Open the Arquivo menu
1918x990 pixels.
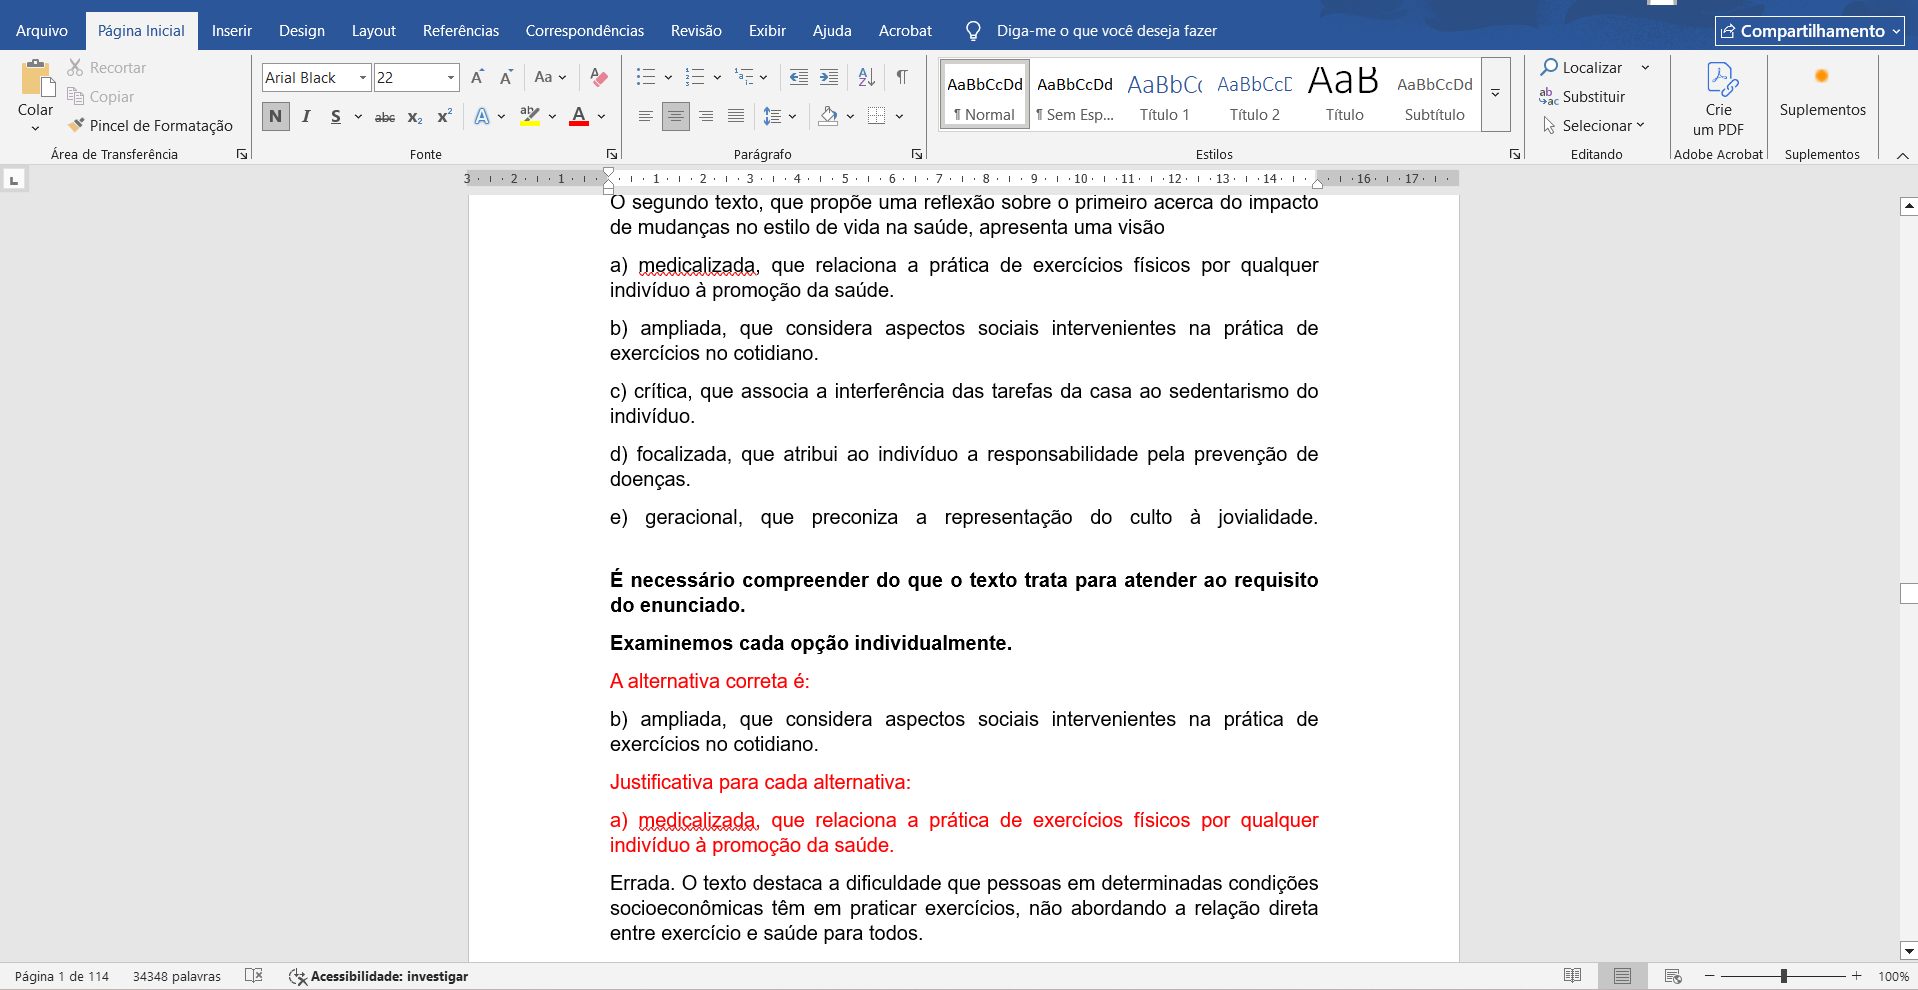[x=42, y=31]
